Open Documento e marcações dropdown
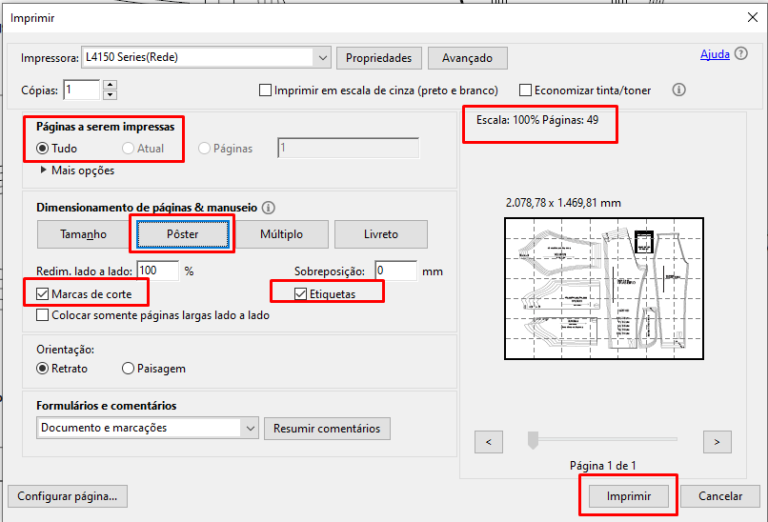768x522 pixels. (x=147, y=428)
